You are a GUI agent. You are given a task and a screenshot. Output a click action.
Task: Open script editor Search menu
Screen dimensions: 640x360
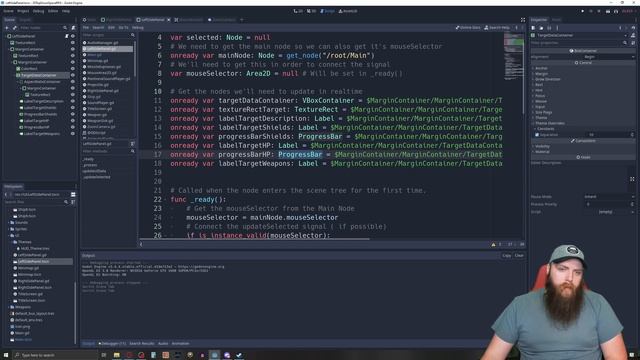(x=98, y=28)
